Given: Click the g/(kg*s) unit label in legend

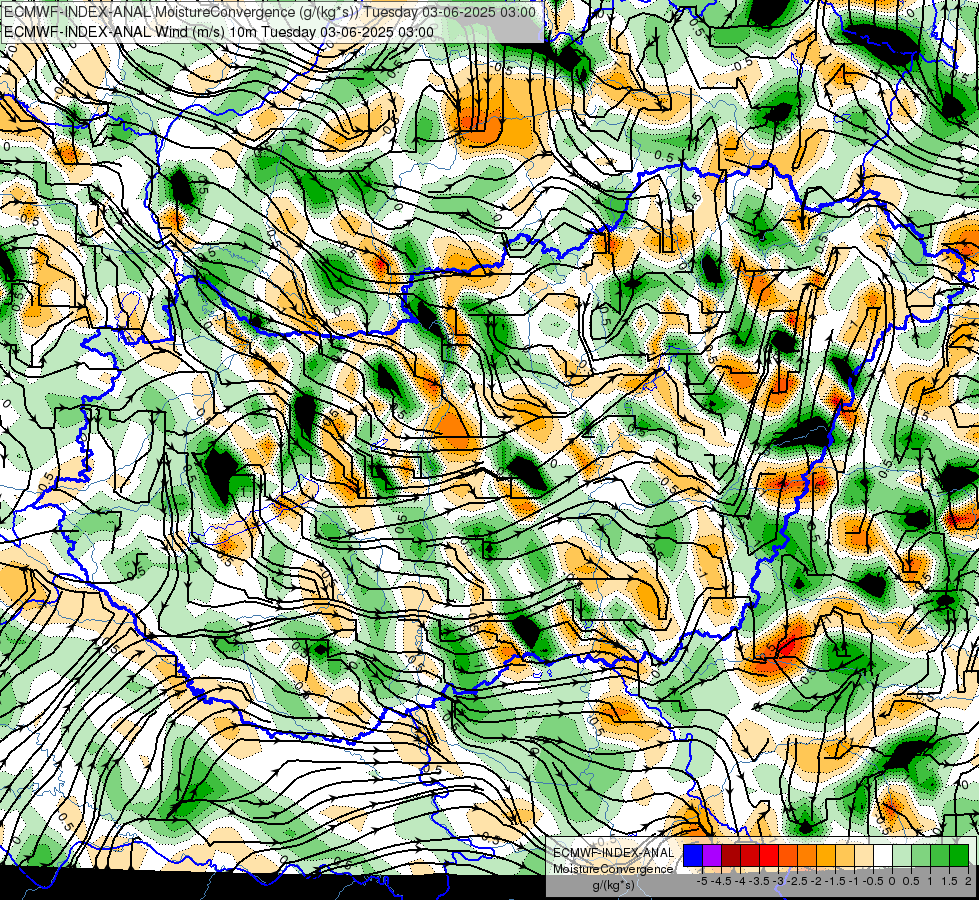Looking at the screenshot, I should (614, 885).
